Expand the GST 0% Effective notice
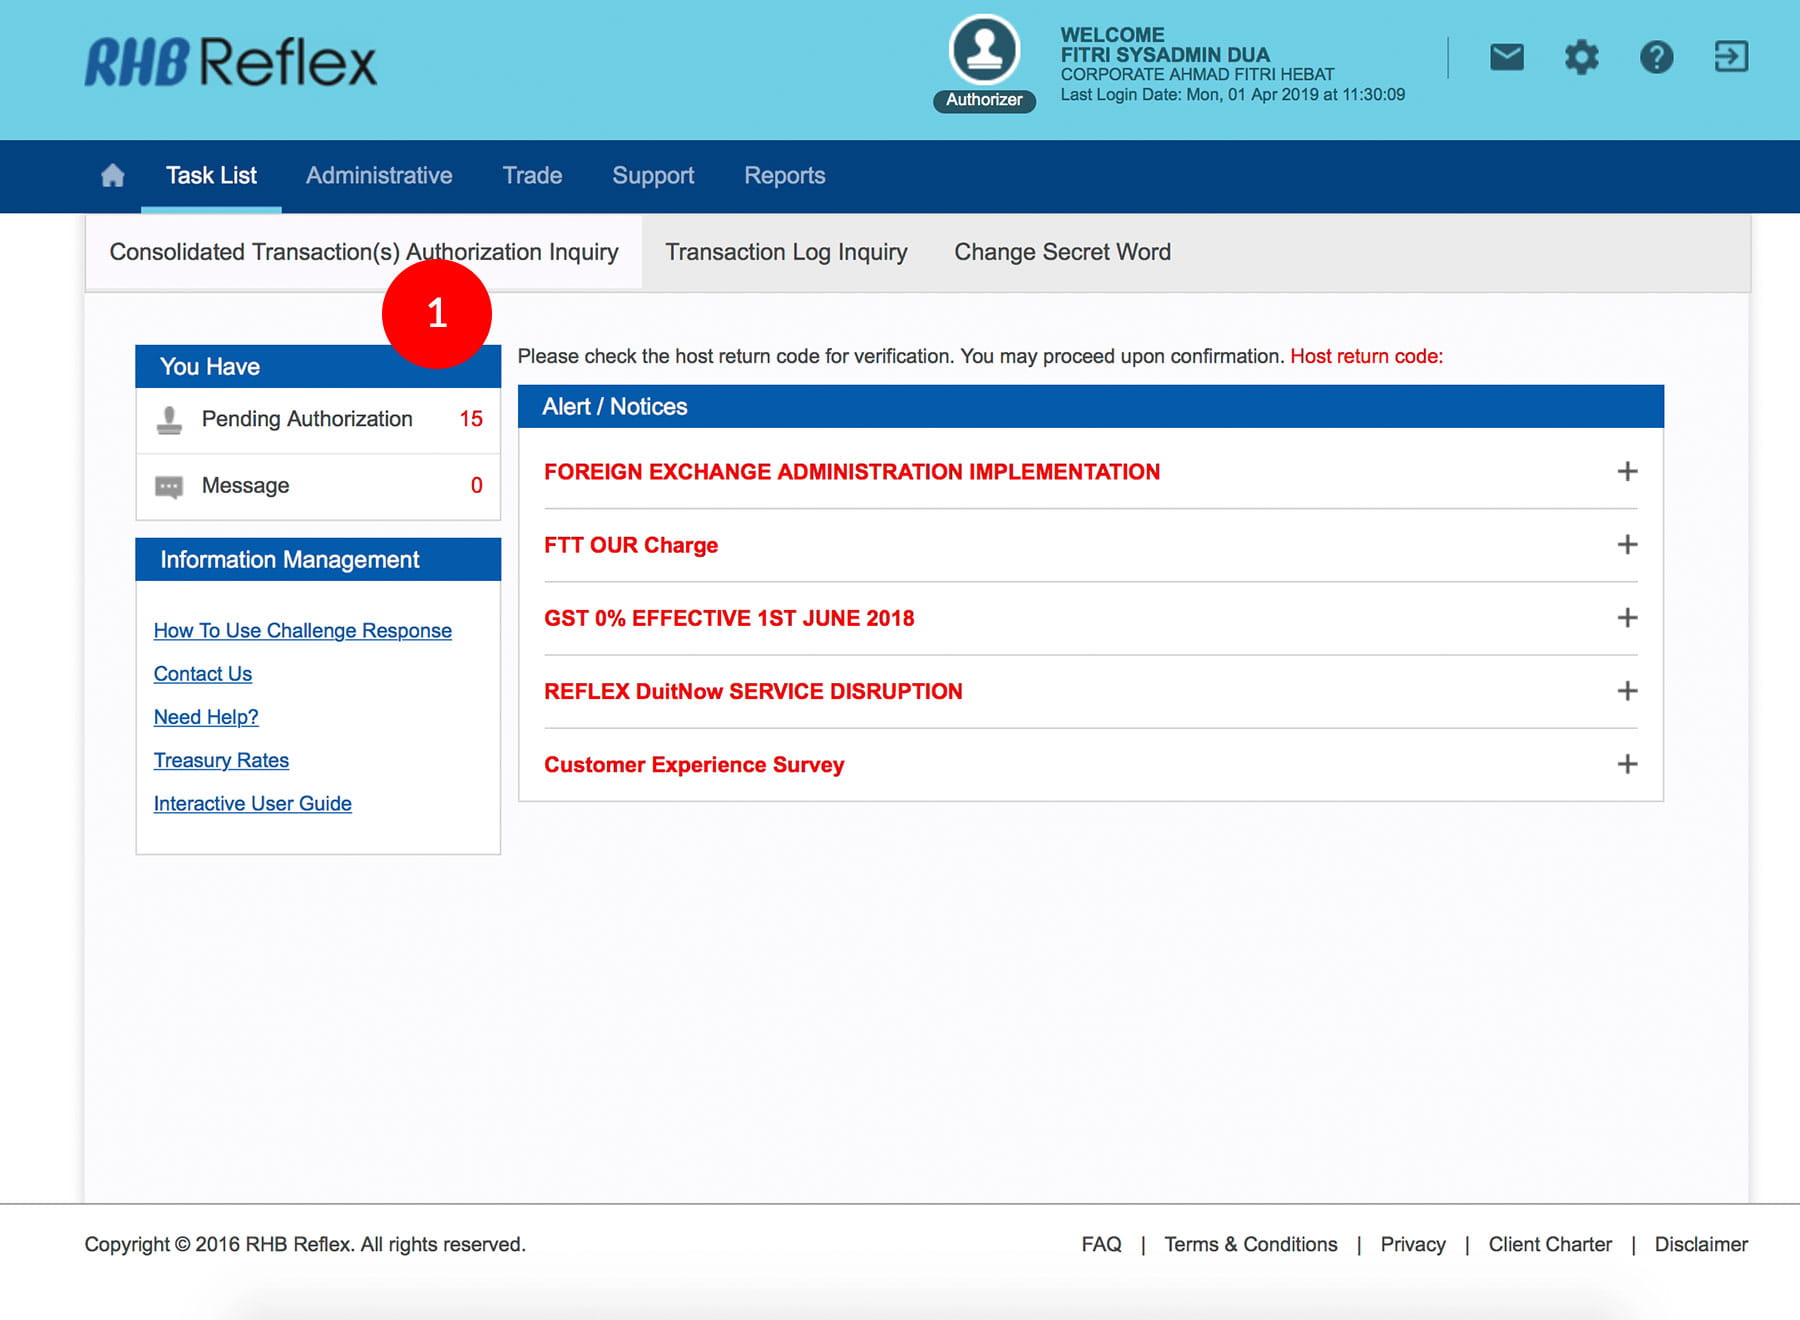The height and width of the screenshot is (1320, 1800). [x=1627, y=618]
